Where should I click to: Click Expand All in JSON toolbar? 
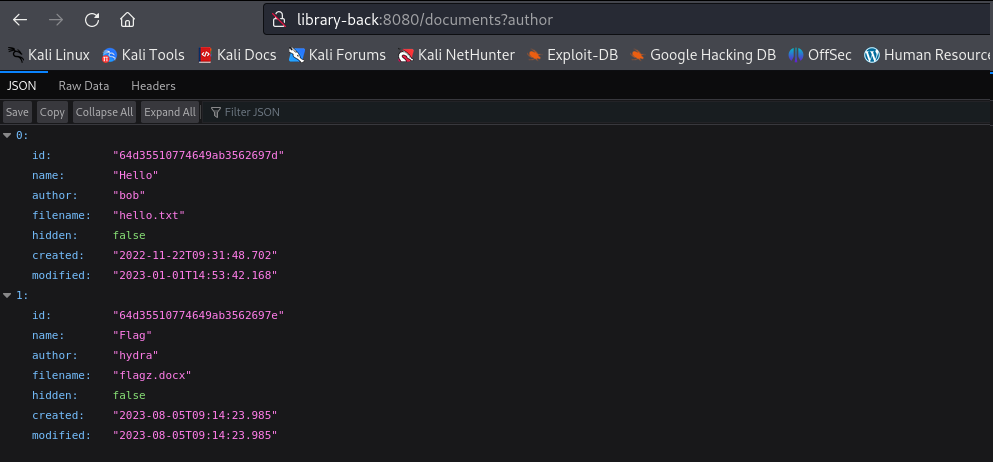[170, 112]
